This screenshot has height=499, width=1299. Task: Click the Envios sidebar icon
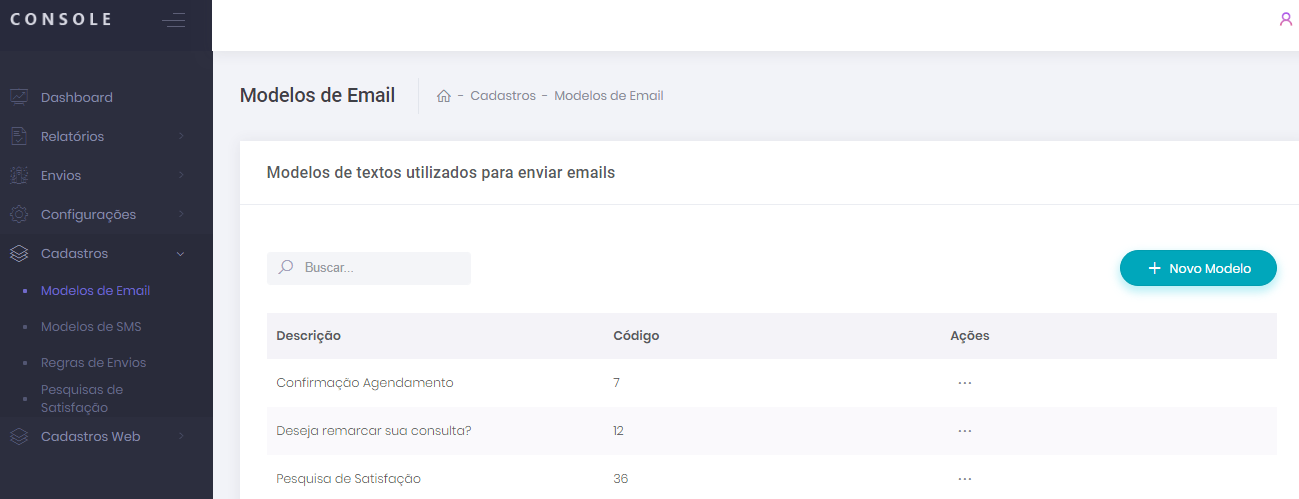coord(19,175)
